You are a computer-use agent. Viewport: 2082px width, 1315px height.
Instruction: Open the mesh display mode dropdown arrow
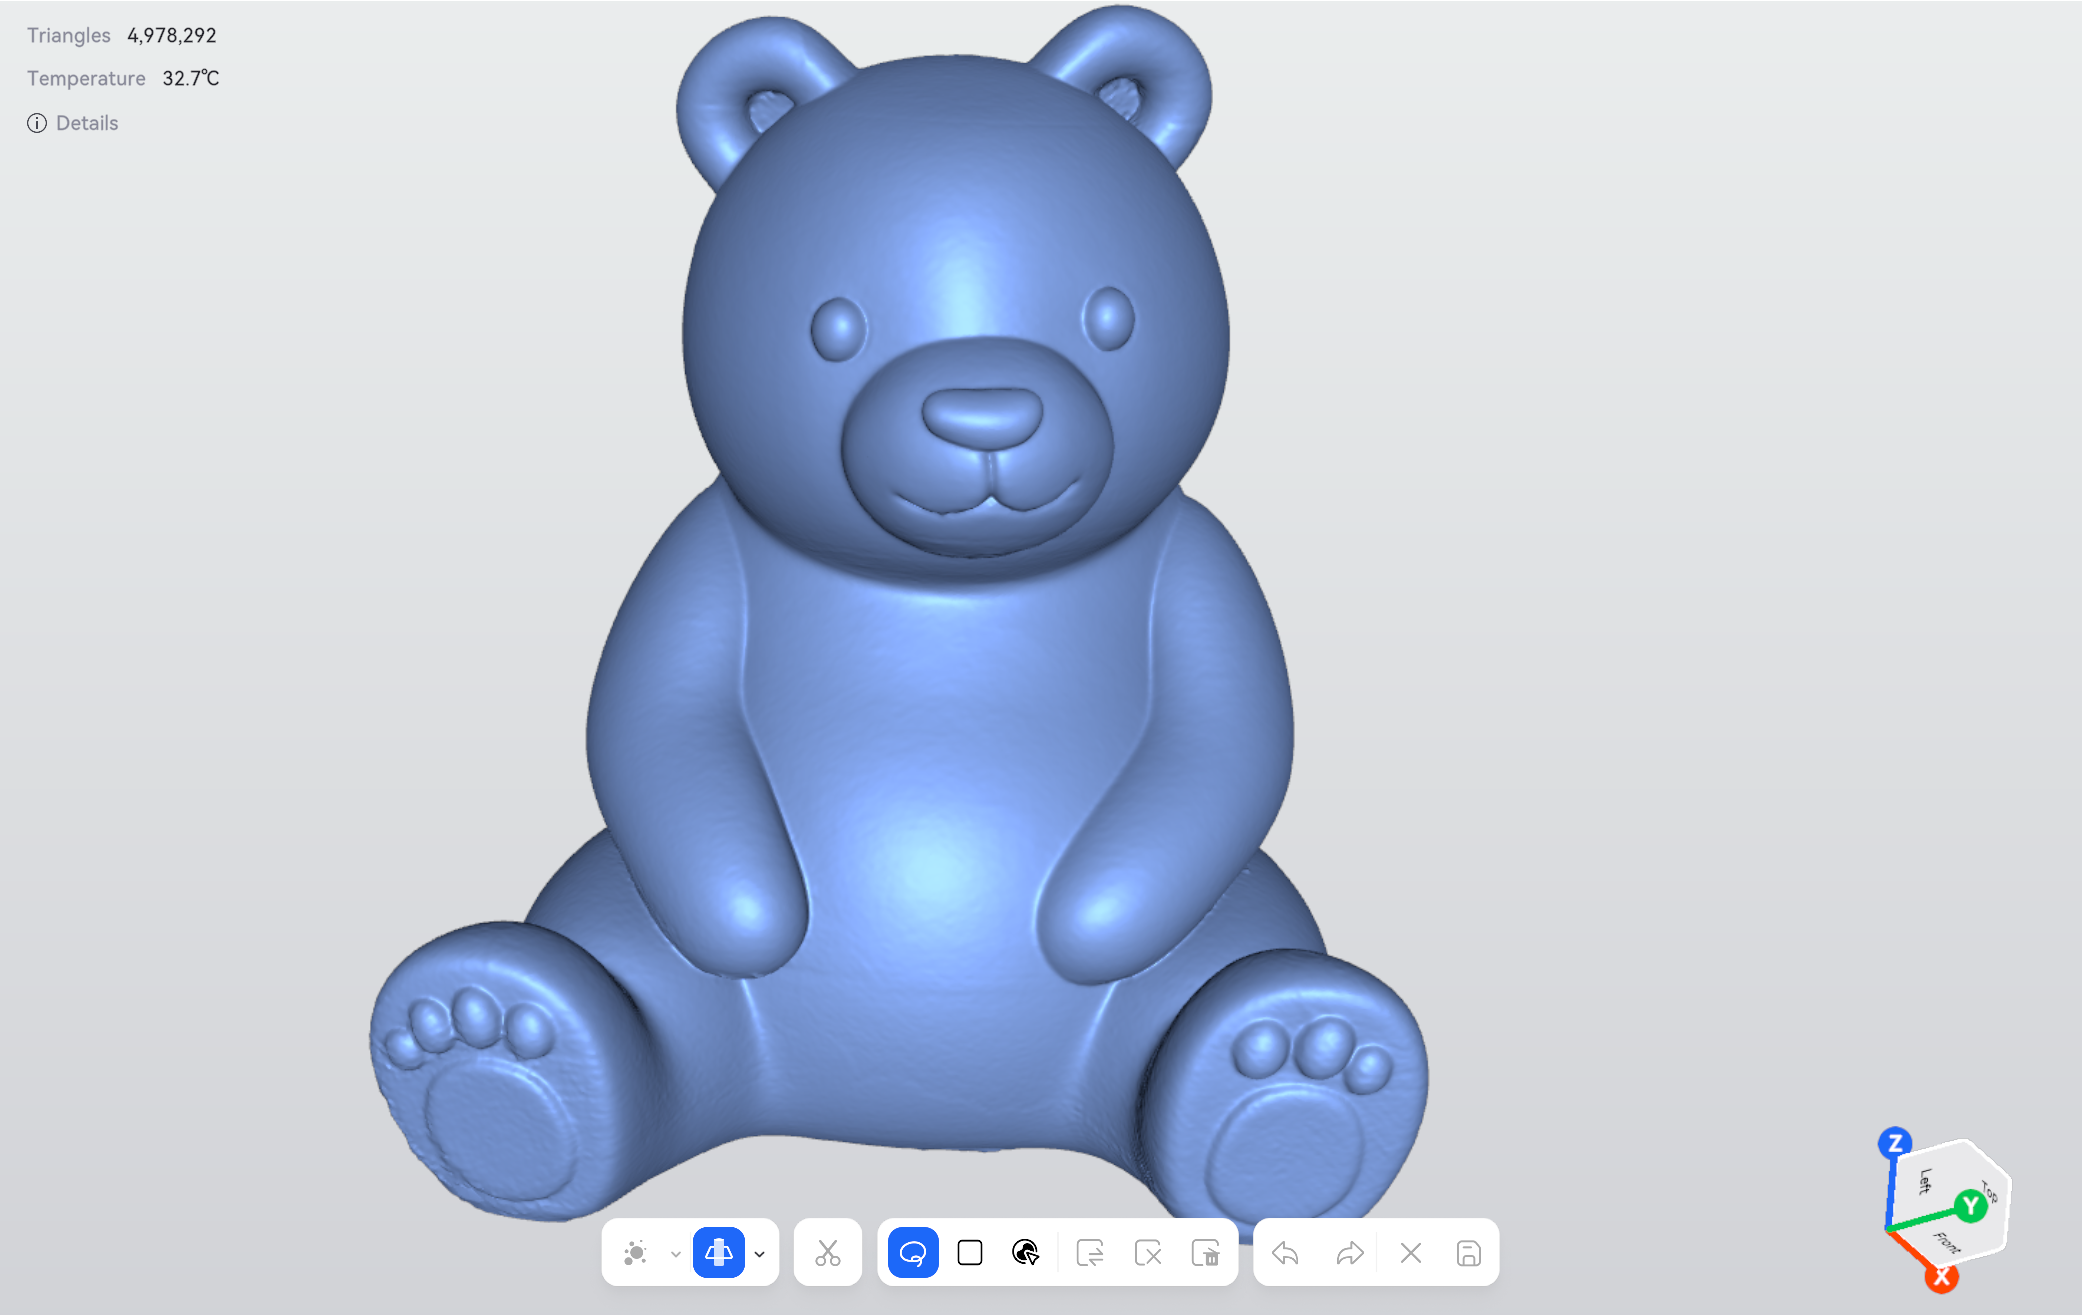tap(760, 1254)
